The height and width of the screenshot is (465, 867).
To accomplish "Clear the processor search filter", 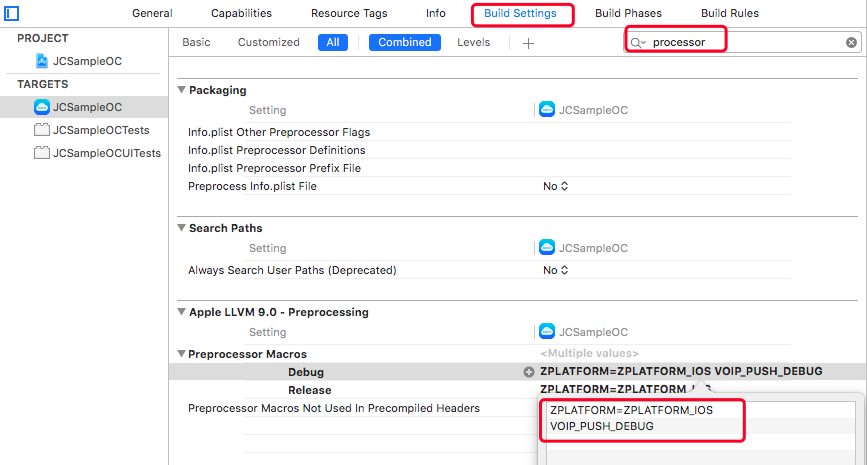I will [851, 43].
